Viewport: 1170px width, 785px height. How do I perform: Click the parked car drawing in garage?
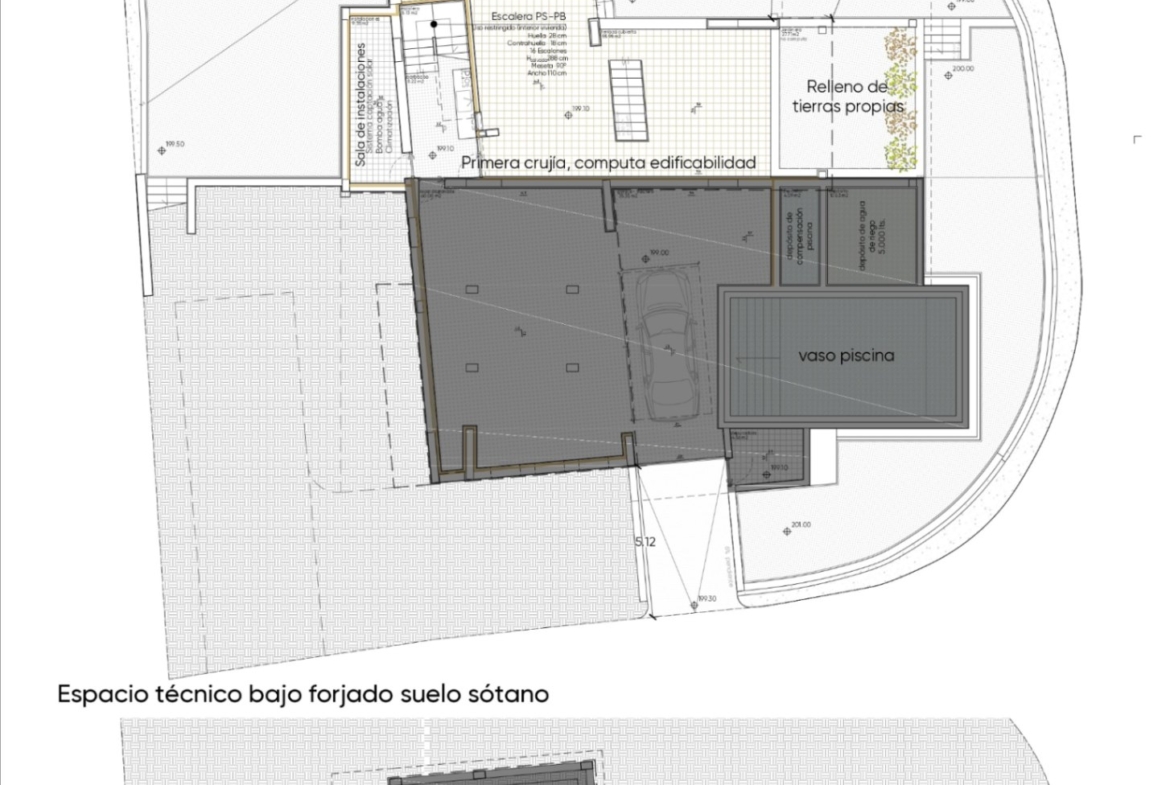[666, 347]
